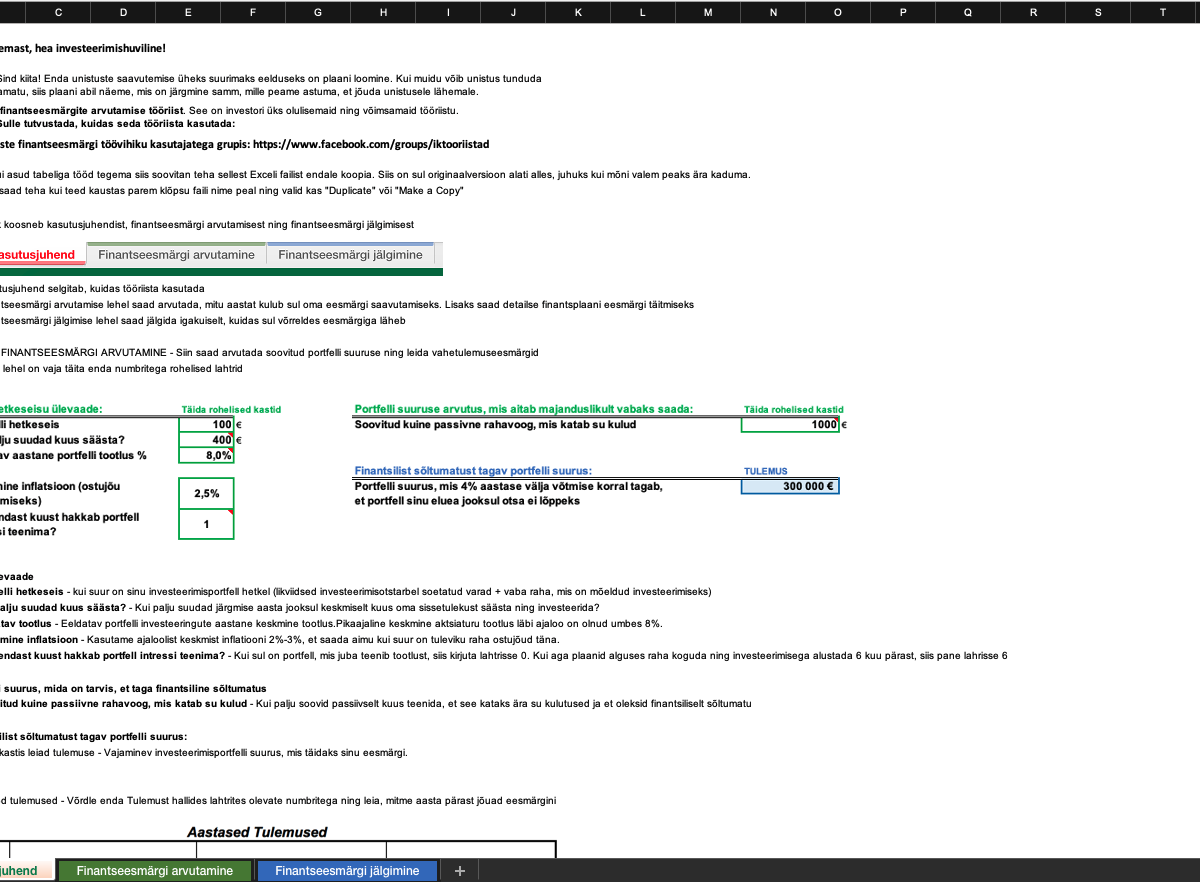Select the green cell containing value 1
Screen dimensions: 1200x882
pos(206,524)
